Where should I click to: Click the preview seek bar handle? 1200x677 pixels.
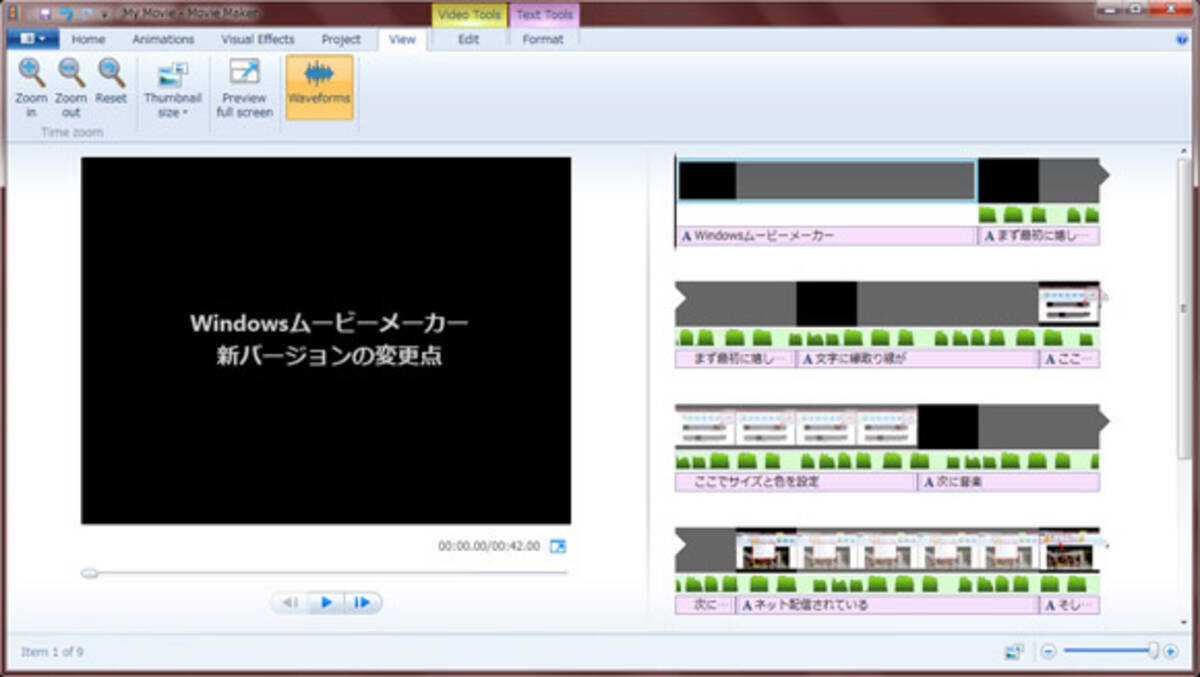90,573
